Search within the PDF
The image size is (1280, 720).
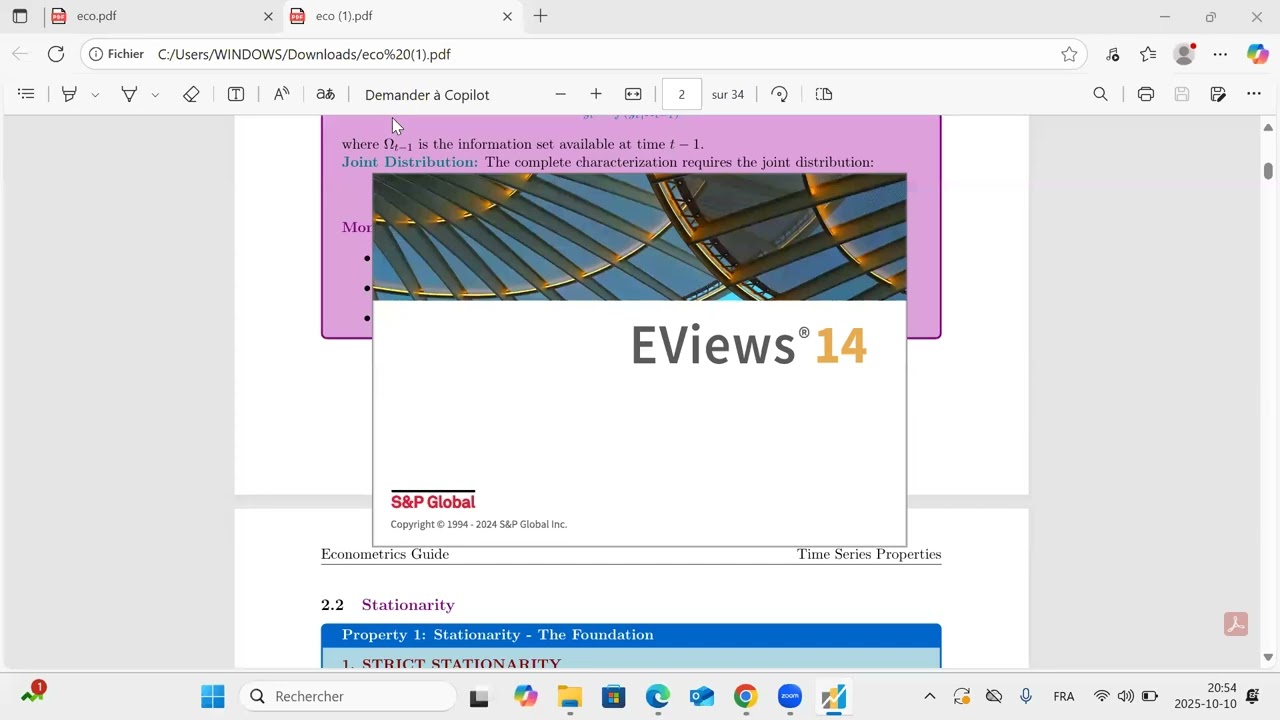coord(1100,94)
